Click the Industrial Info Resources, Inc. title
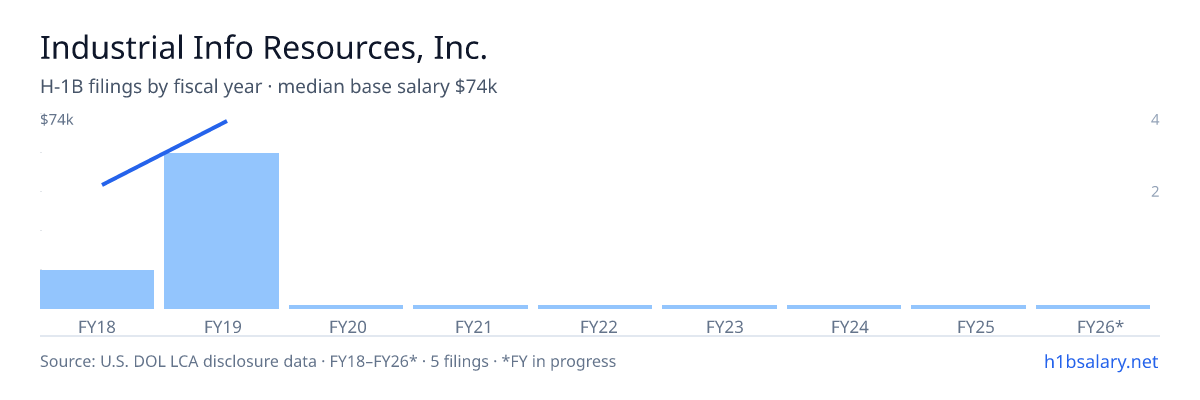The width and height of the screenshot is (1200, 400). tap(264, 48)
